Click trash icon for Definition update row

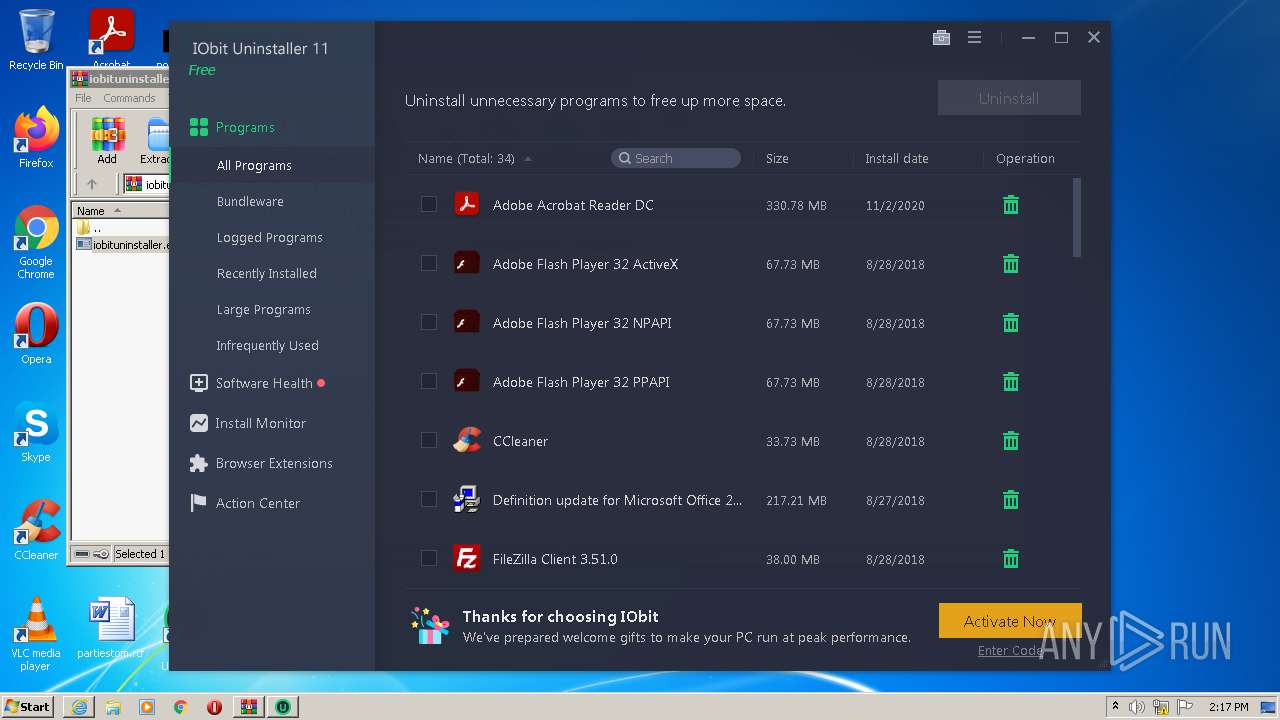coord(1011,500)
